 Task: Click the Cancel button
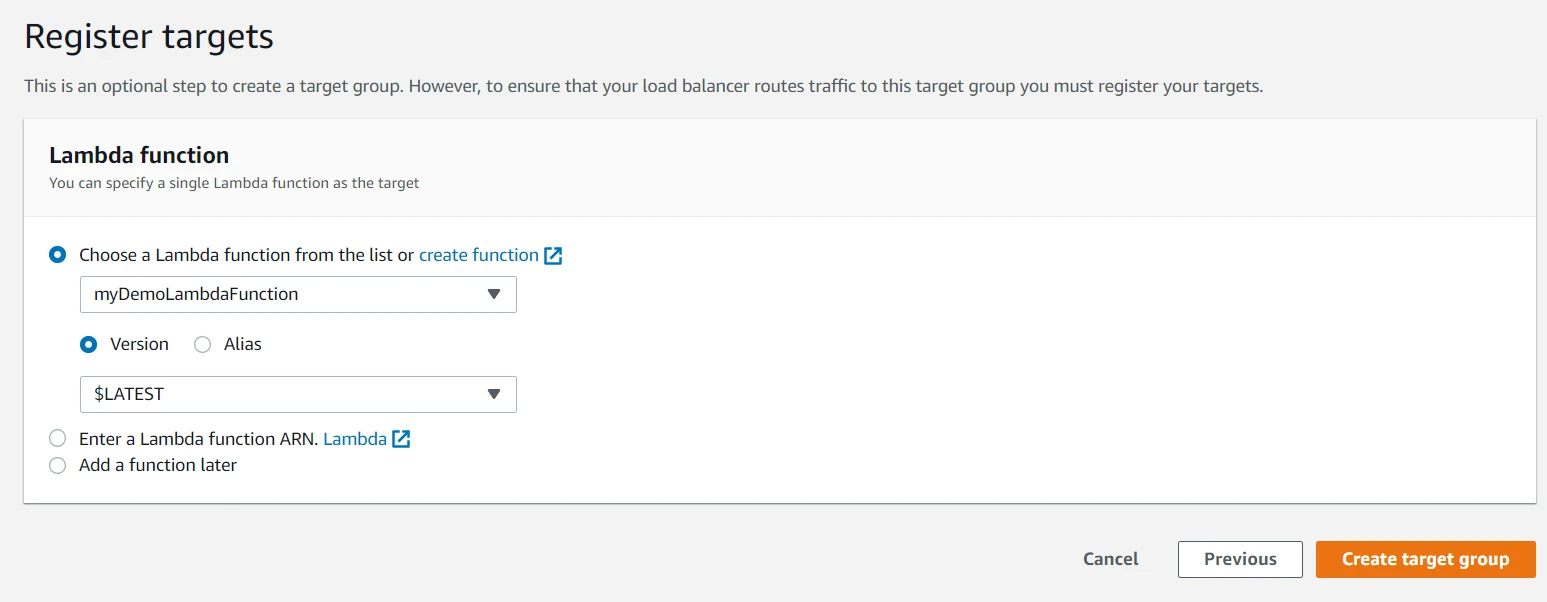pyautogui.click(x=1110, y=559)
